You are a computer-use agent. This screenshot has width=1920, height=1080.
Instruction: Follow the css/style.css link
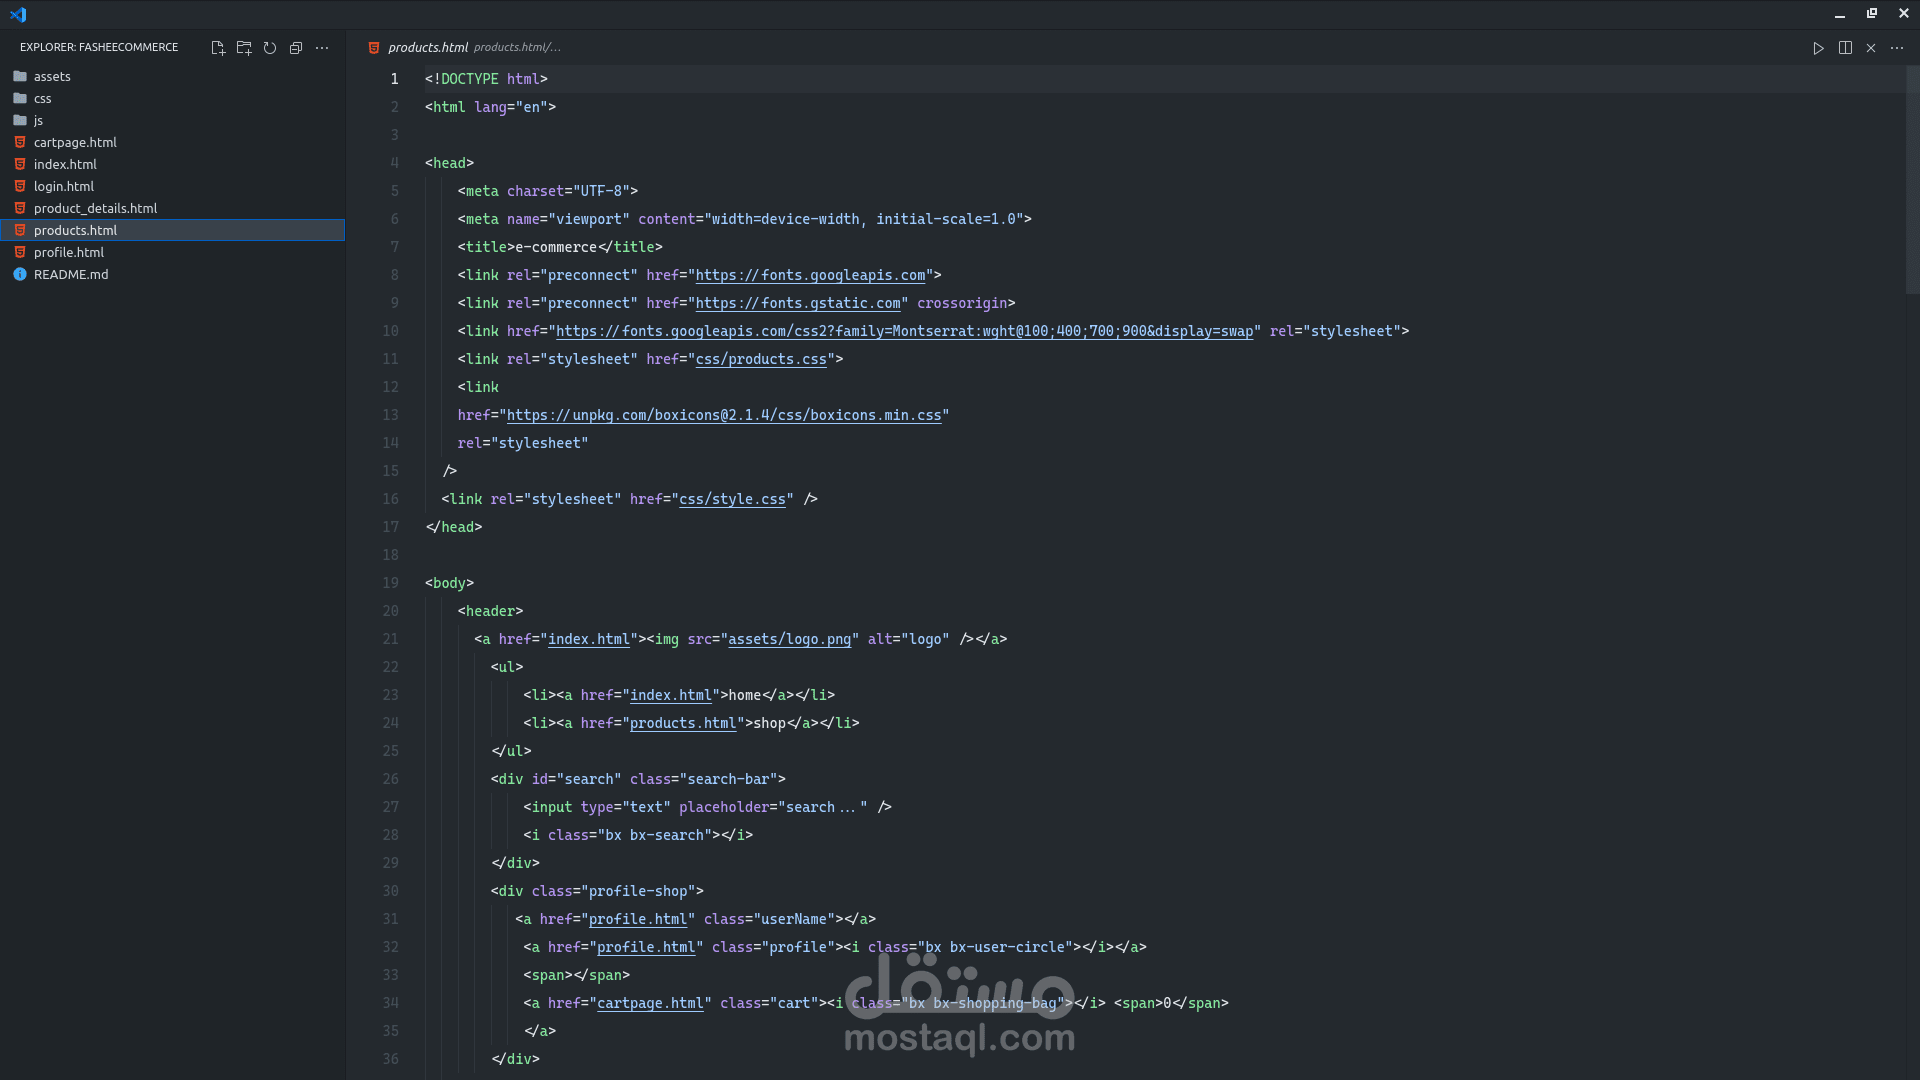click(x=732, y=499)
